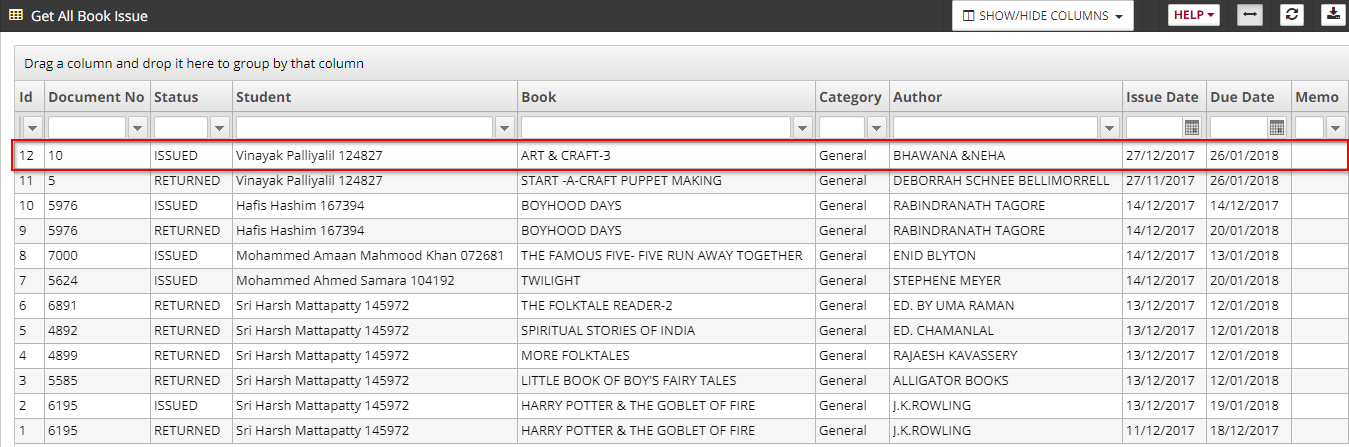Click THE FAMOUS FIVE book cell
Image resolution: width=1349 pixels, height=447 pixels.
[666, 255]
